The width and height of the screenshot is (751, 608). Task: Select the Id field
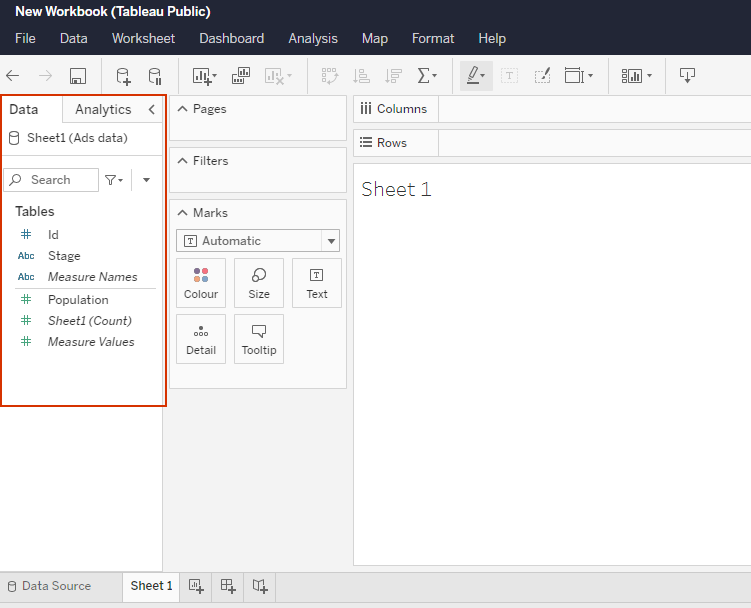pyautogui.click(x=53, y=235)
